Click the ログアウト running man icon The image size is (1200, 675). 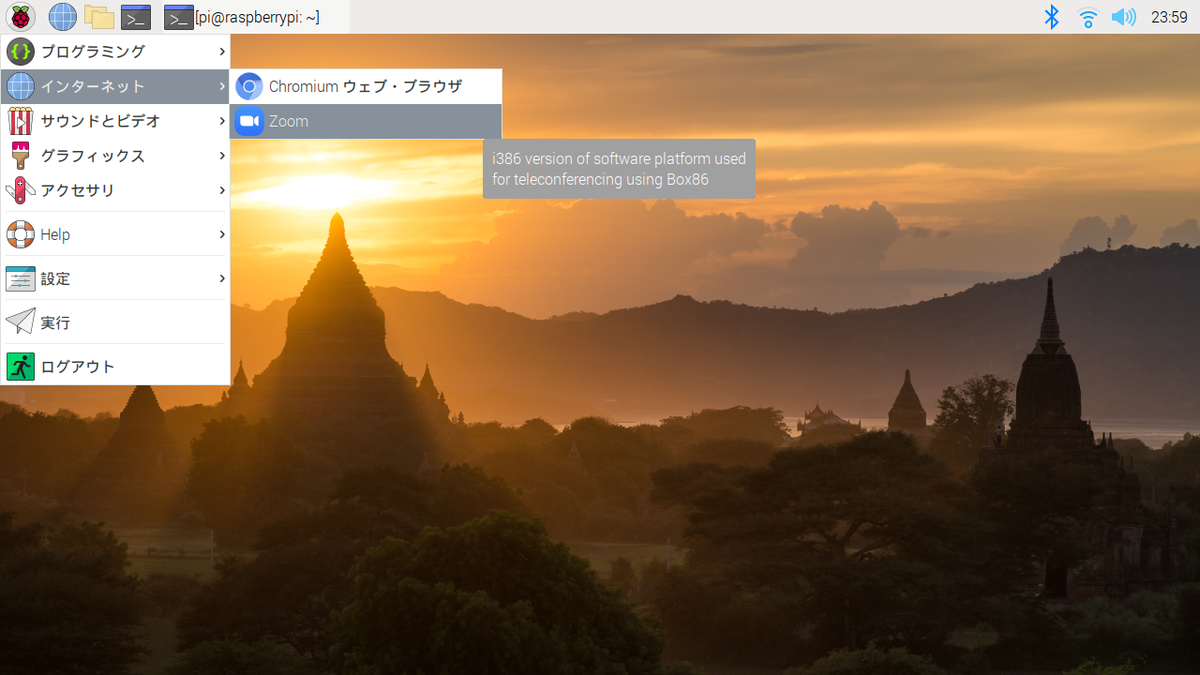pyautogui.click(x=20, y=366)
